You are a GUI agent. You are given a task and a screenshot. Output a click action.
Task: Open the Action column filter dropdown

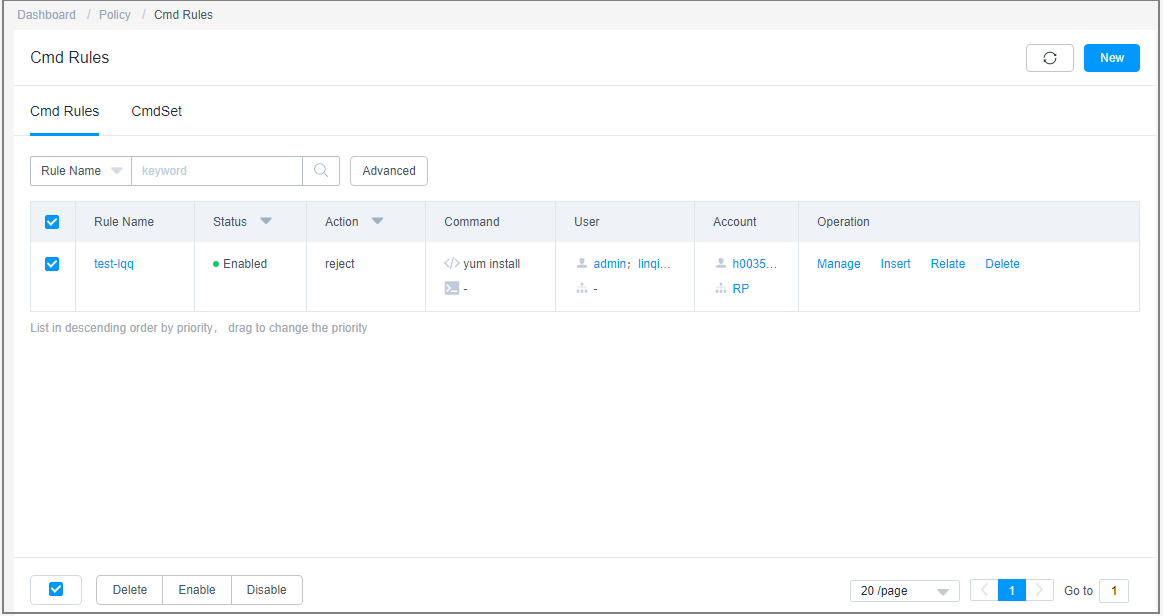tap(378, 221)
